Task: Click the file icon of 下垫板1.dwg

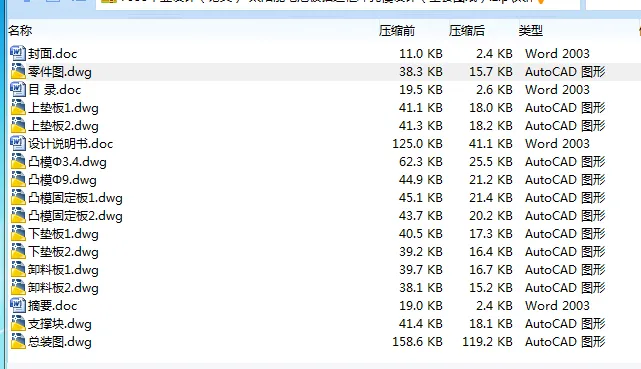Action: click(18, 233)
